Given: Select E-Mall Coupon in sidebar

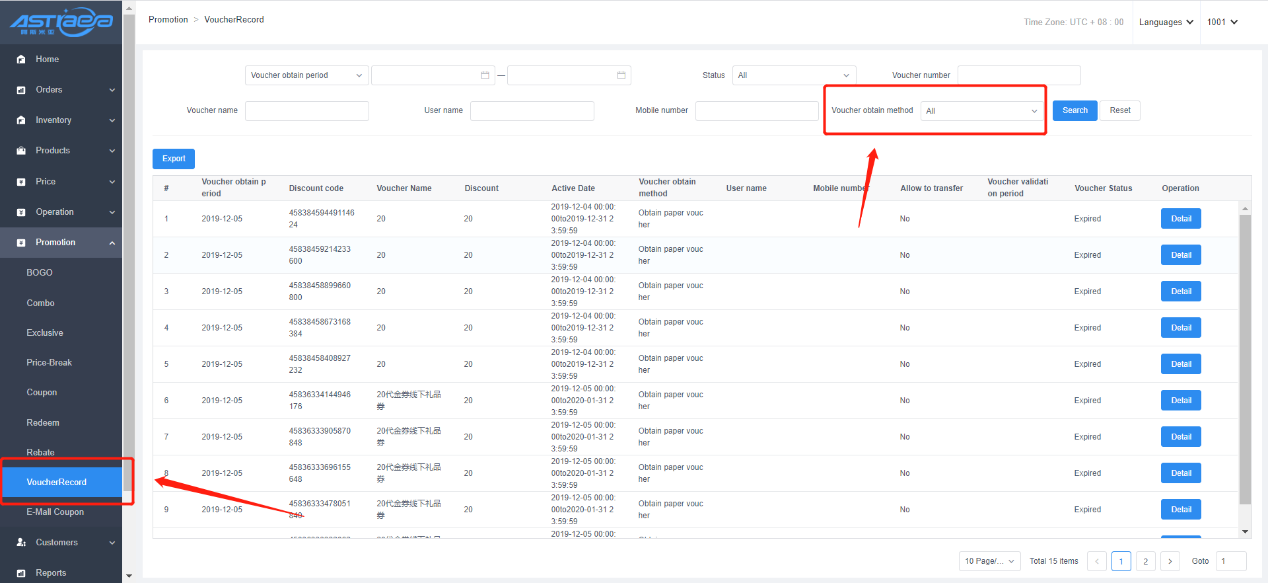Looking at the screenshot, I should [55, 512].
